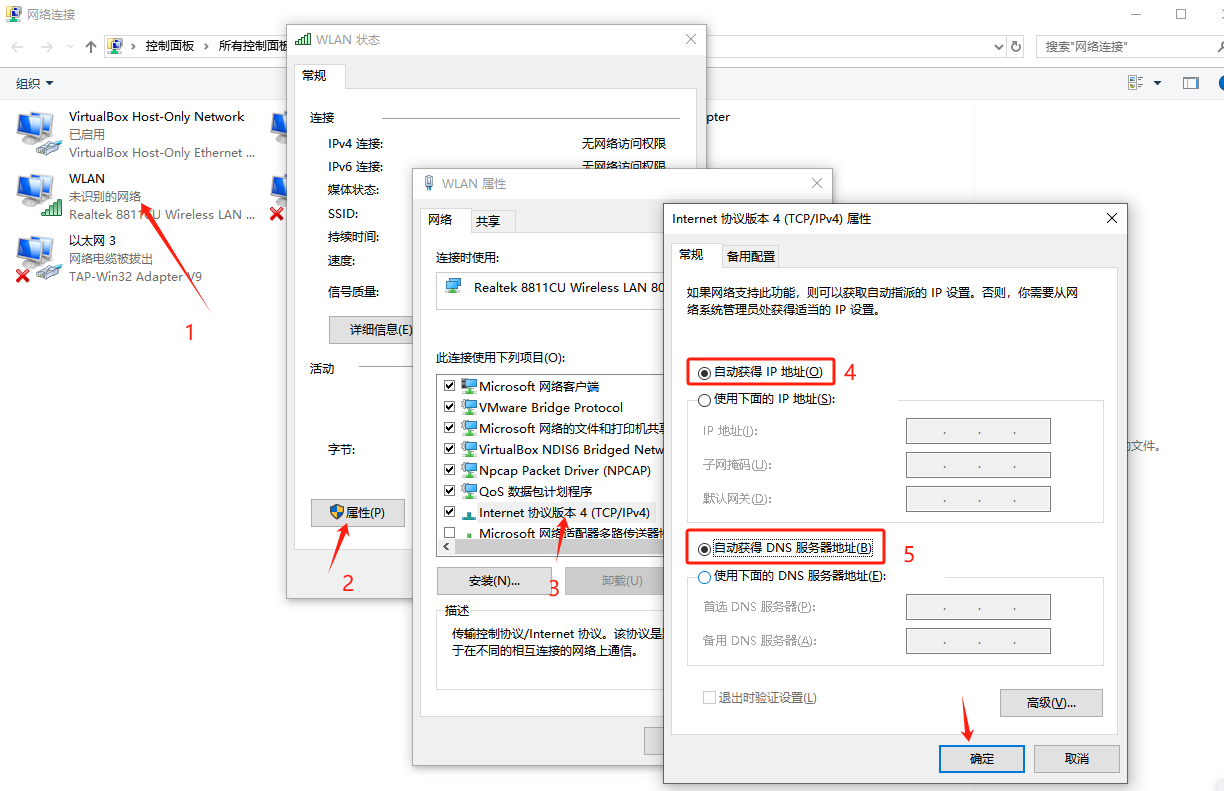Open the more view options dropdown arrow
This screenshot has width=1224, height=791.
pos(1158,83)
